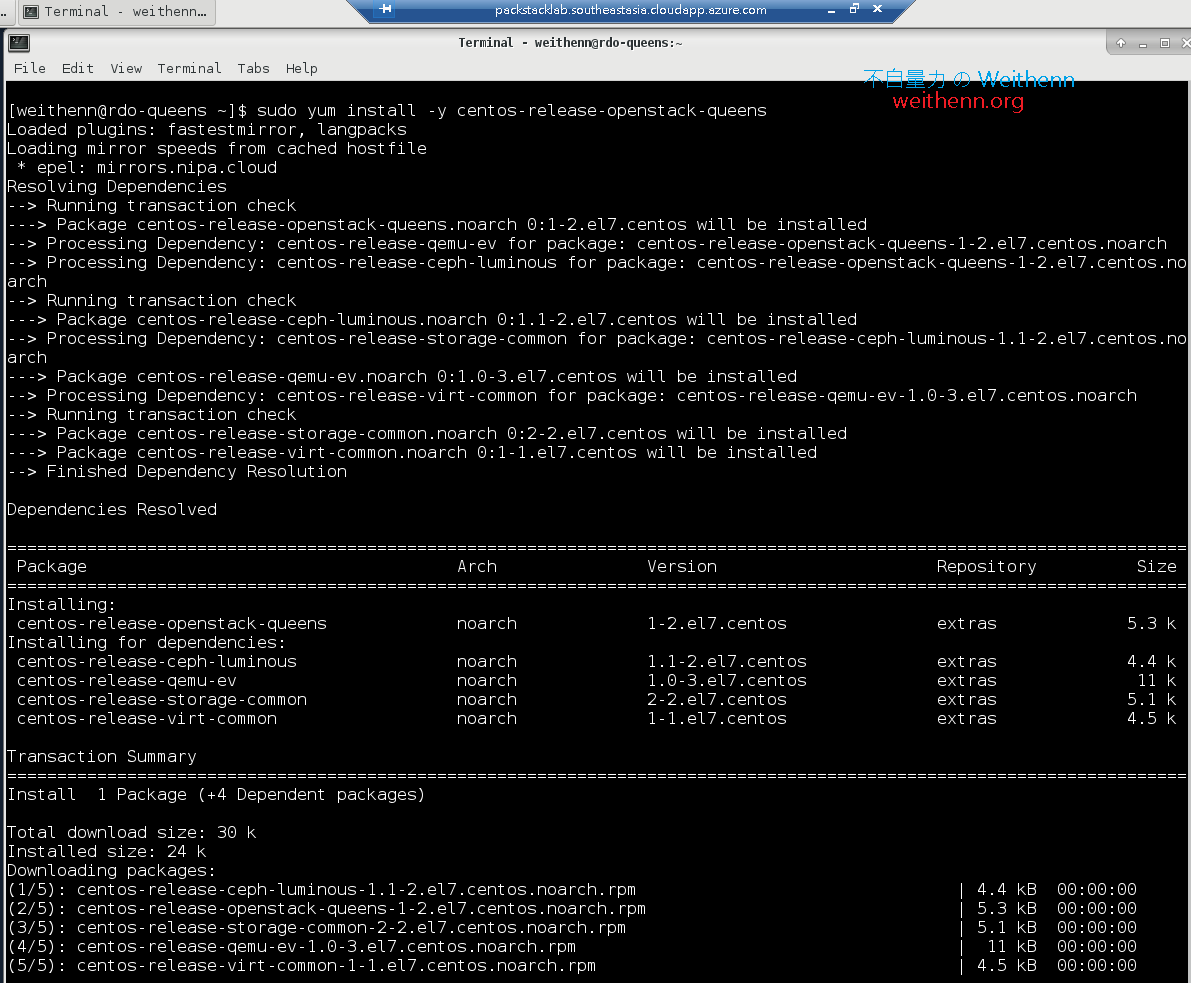Open the Edit menu
Image resolution: width=1191 pixels, height=983 pixels.
[77, 68]
